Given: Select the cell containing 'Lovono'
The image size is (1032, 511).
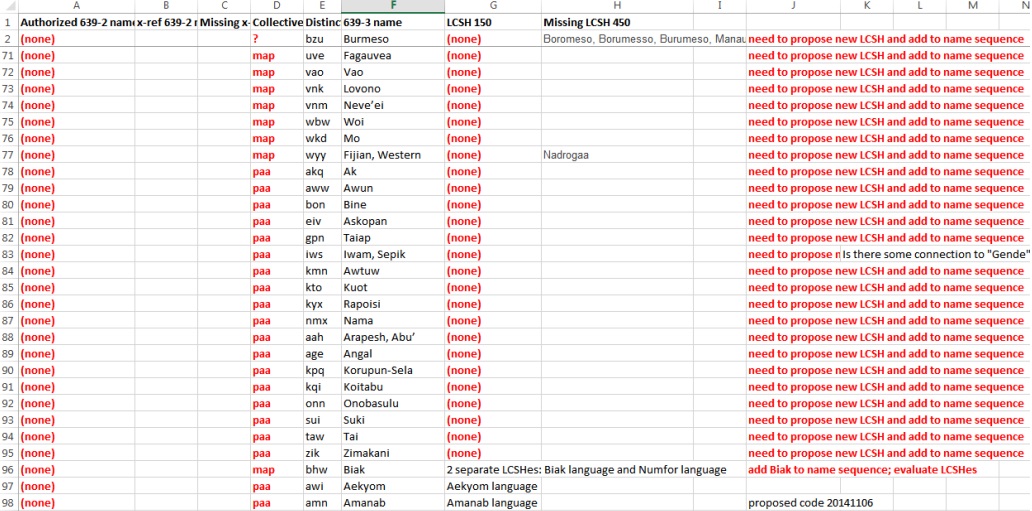Looking at the screenshot, I should [x=393, y=89].
